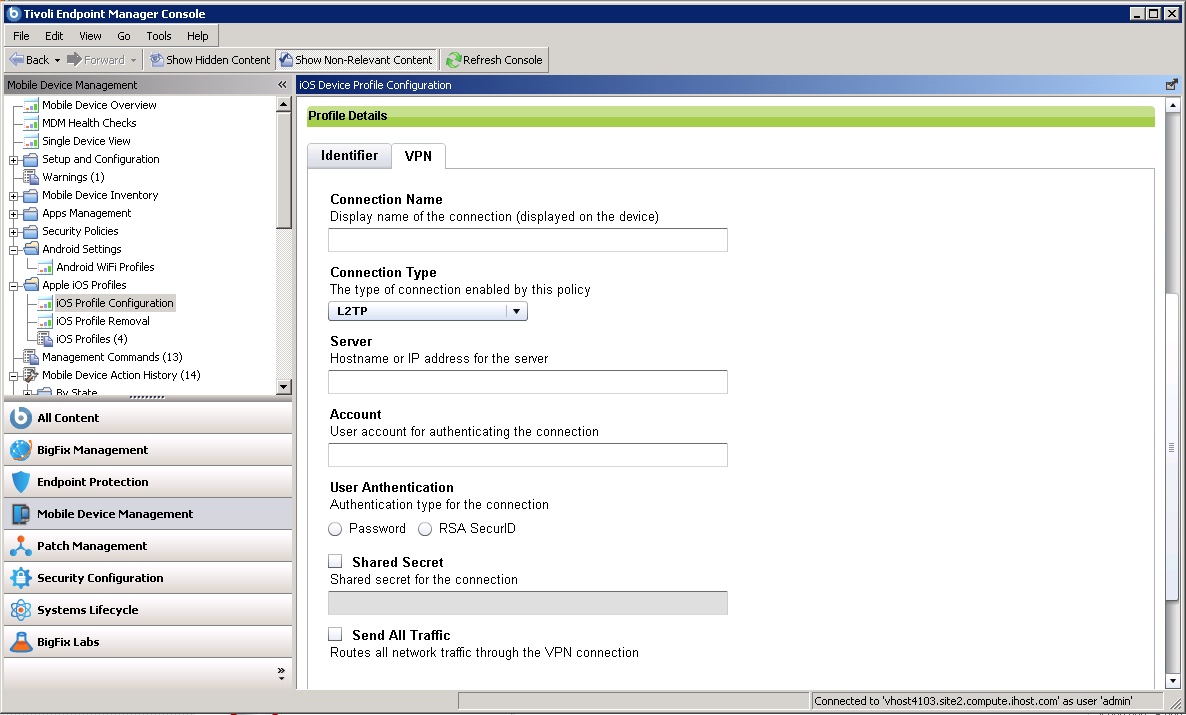The image size is (1186, 715).
Task: Click the Management Commands (13) icon
Action: pos(31,357)
